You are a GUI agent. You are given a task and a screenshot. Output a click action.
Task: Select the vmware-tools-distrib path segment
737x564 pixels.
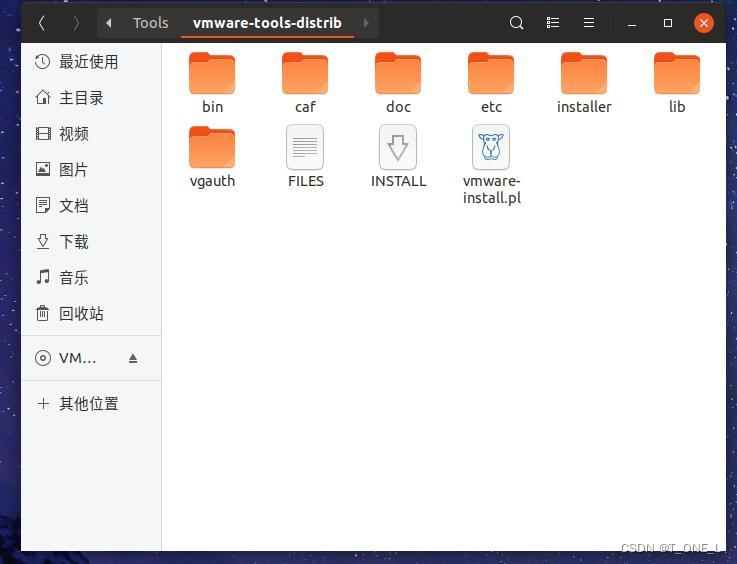[x=267, y=23]
